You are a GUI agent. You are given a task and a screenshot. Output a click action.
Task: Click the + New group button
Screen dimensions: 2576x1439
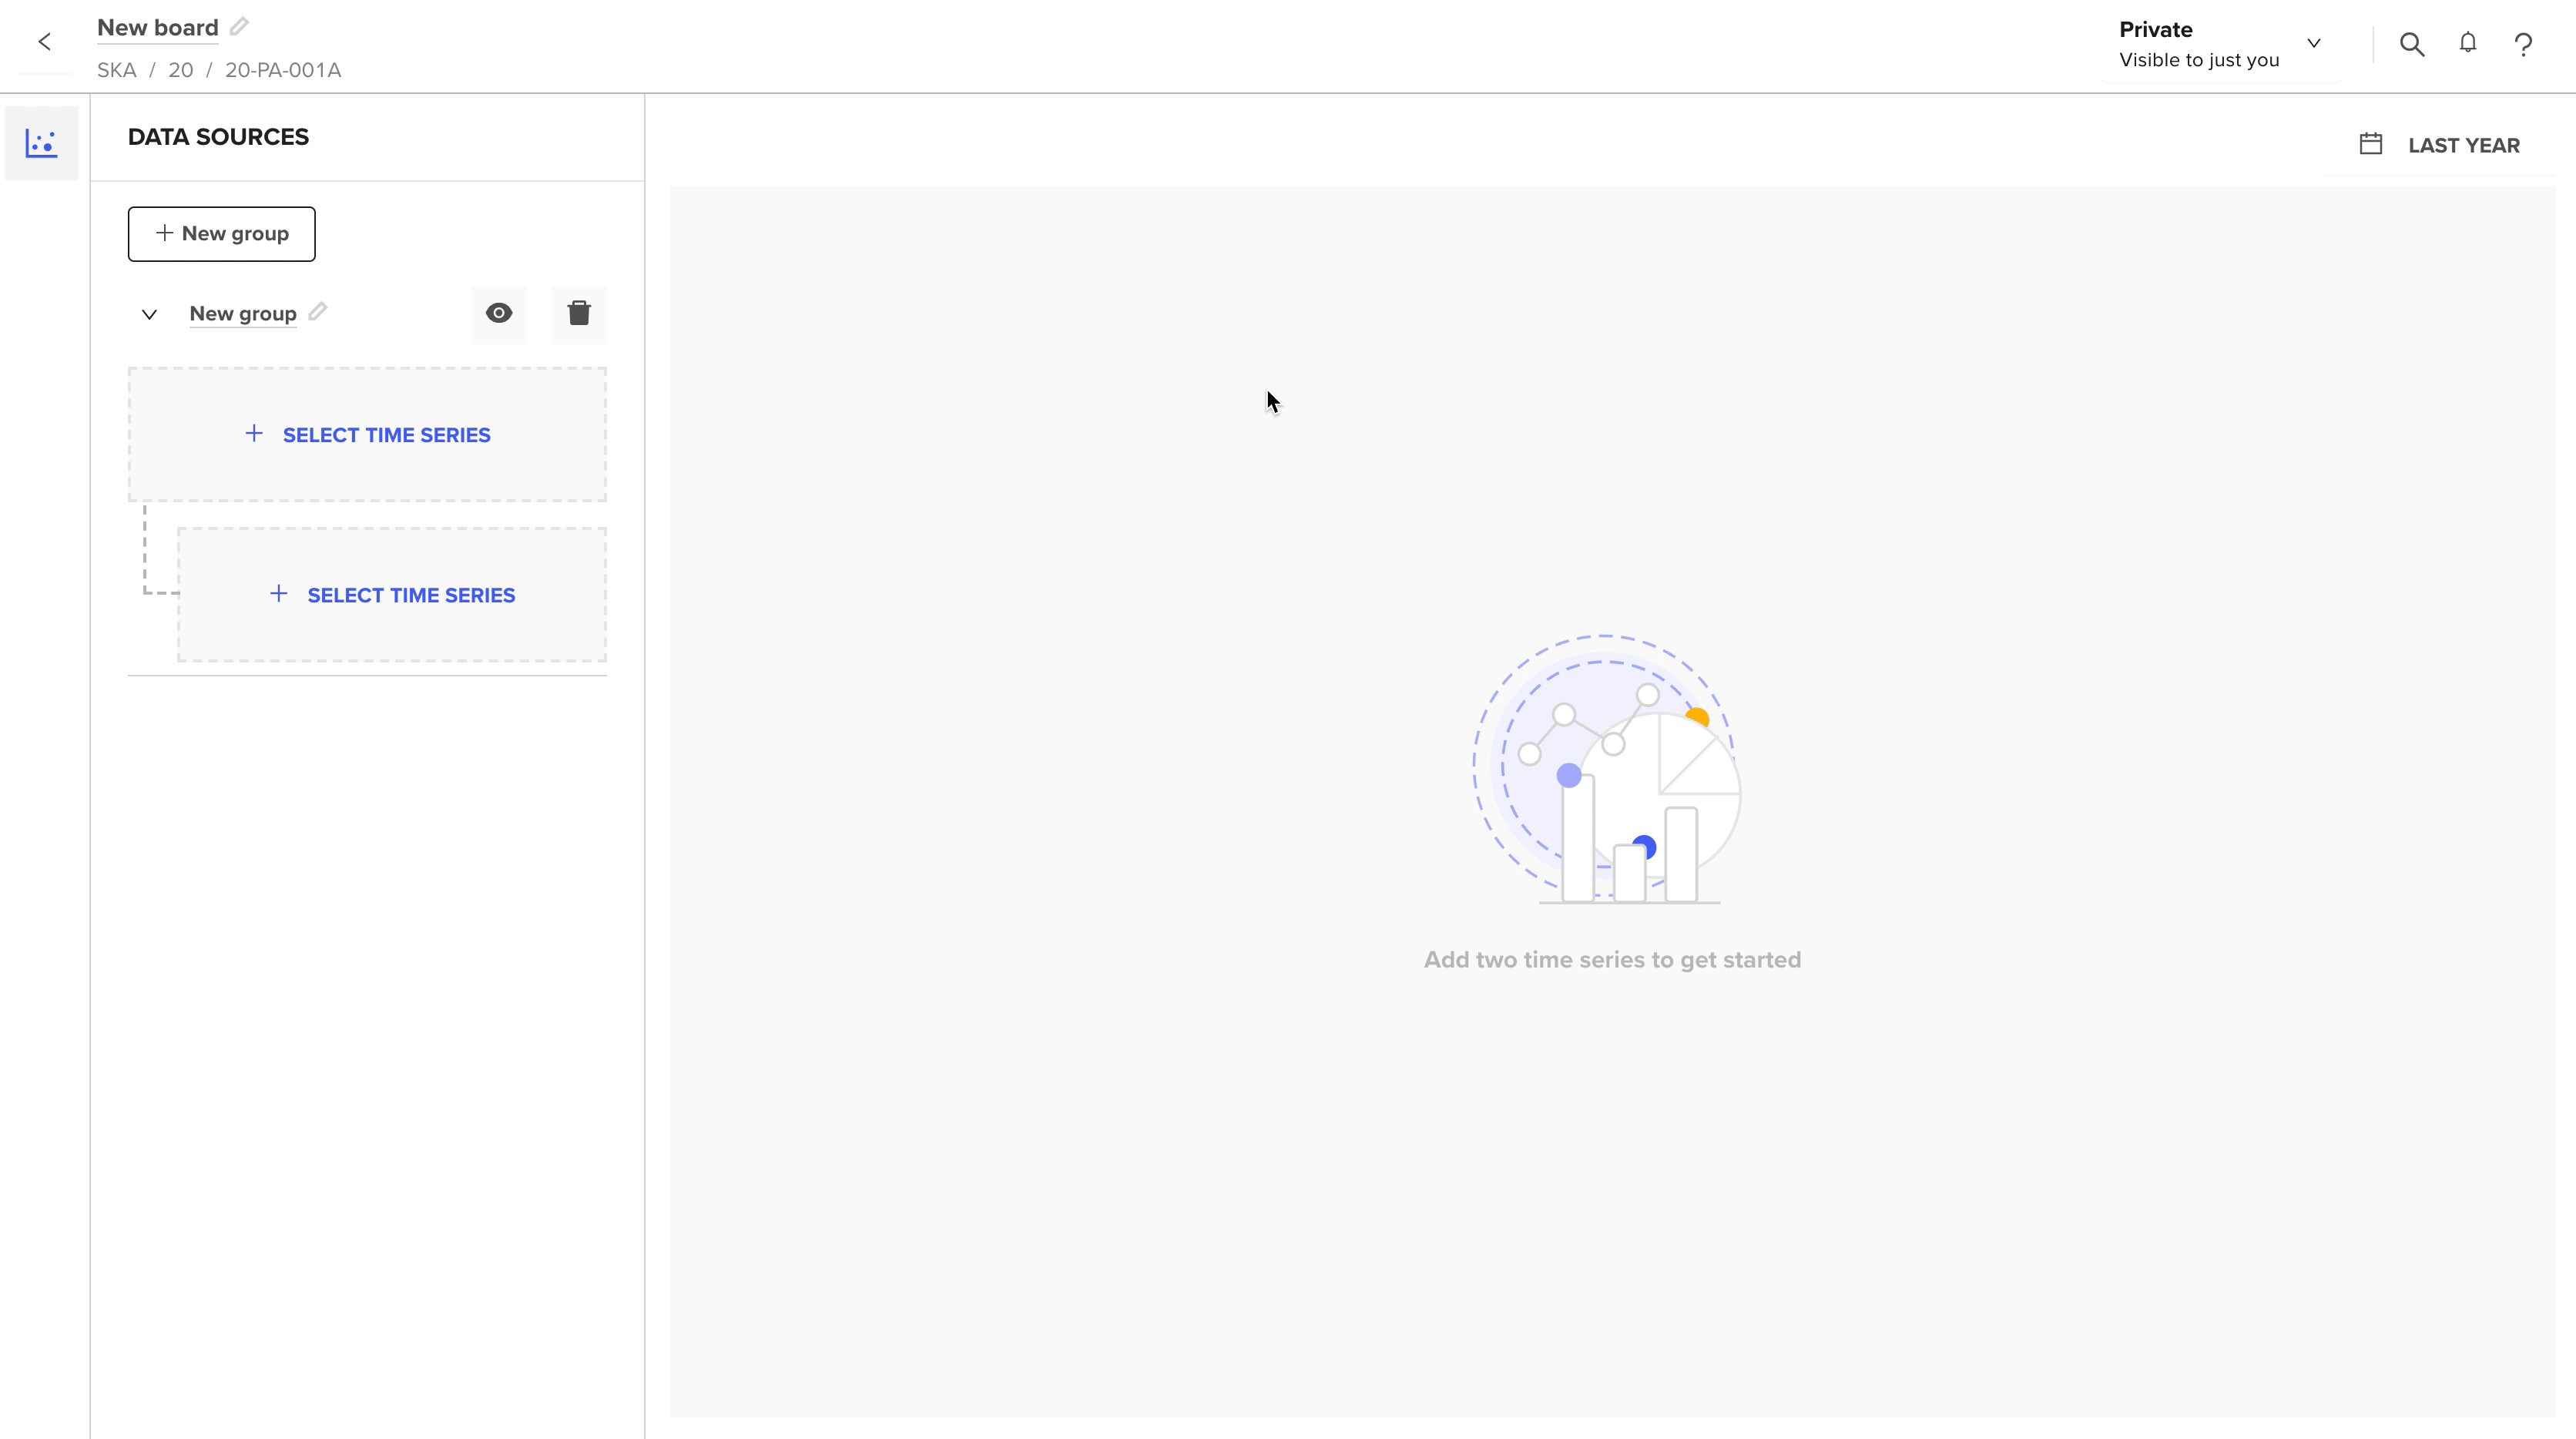click(222, 234)
